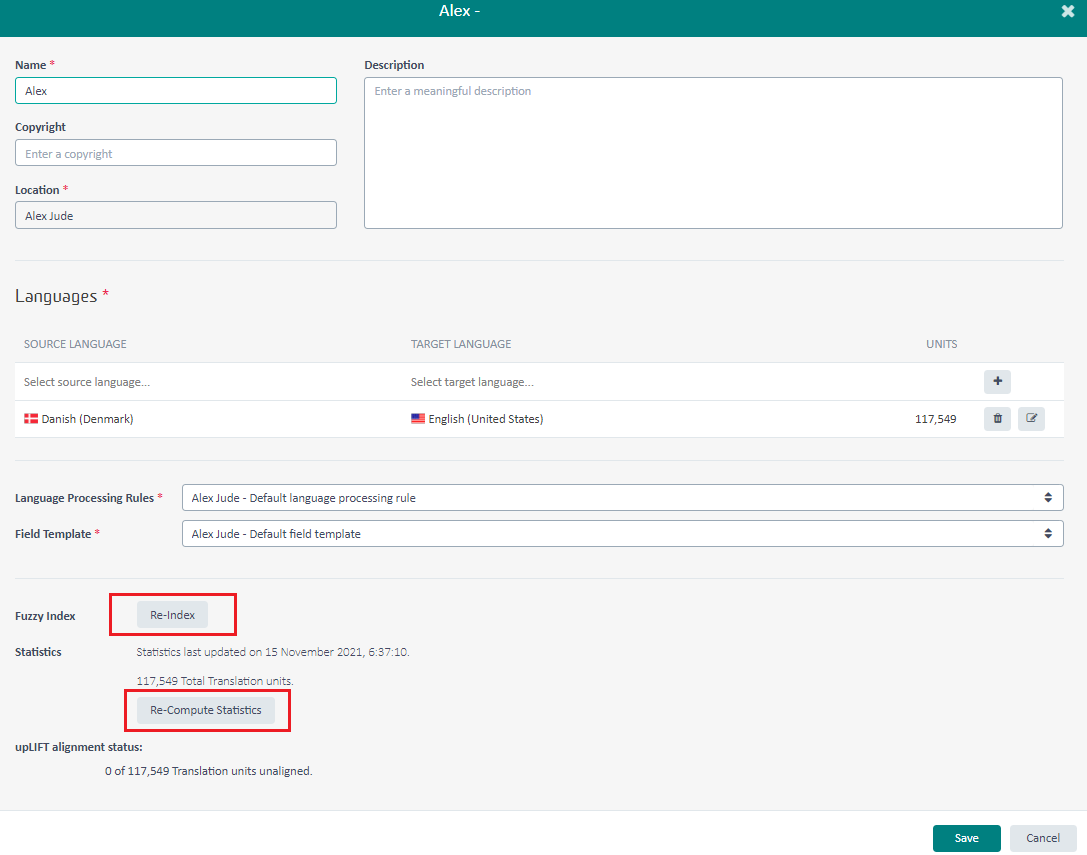
Task: Click the United States flag icon
Action: tap(418, 419)
